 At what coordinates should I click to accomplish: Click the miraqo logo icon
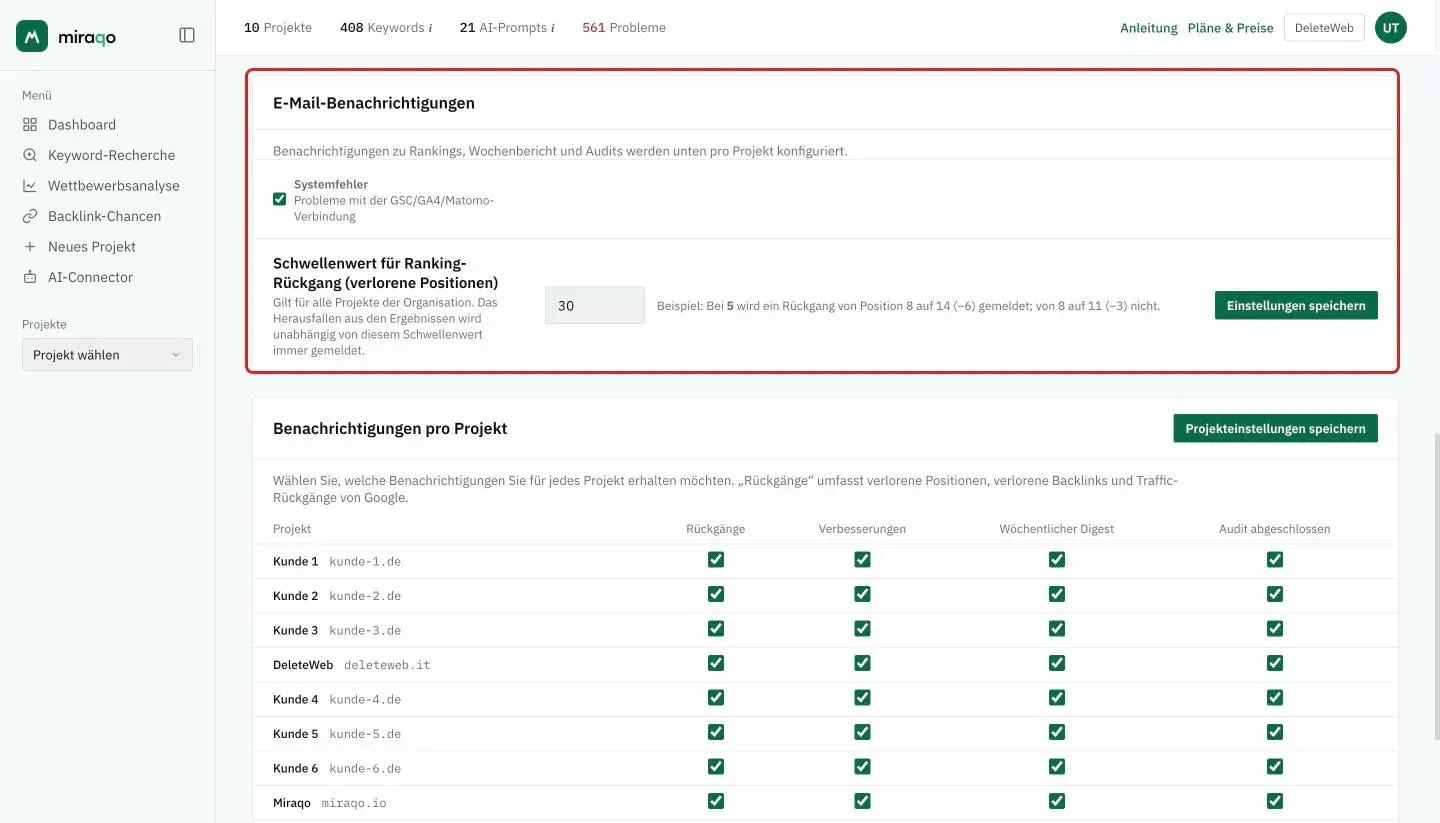[32, 36]
